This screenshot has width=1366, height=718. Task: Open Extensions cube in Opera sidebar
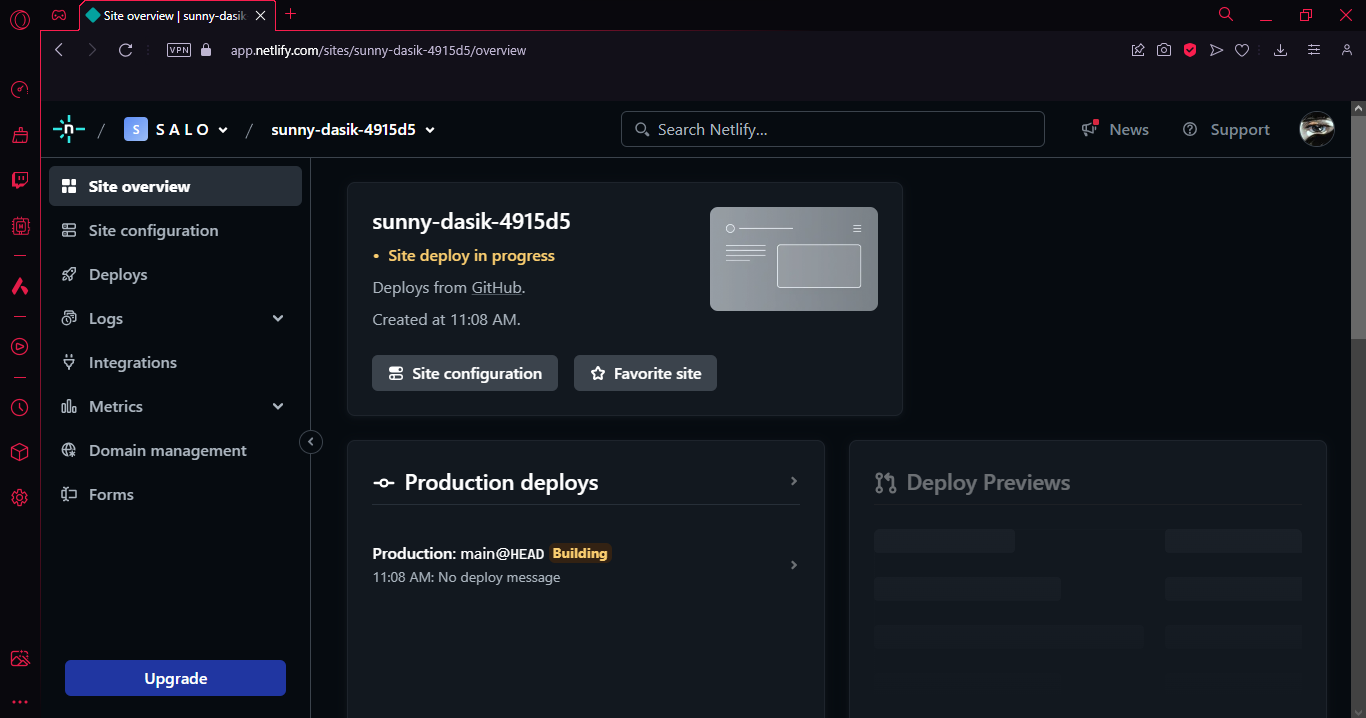point(19,452)
